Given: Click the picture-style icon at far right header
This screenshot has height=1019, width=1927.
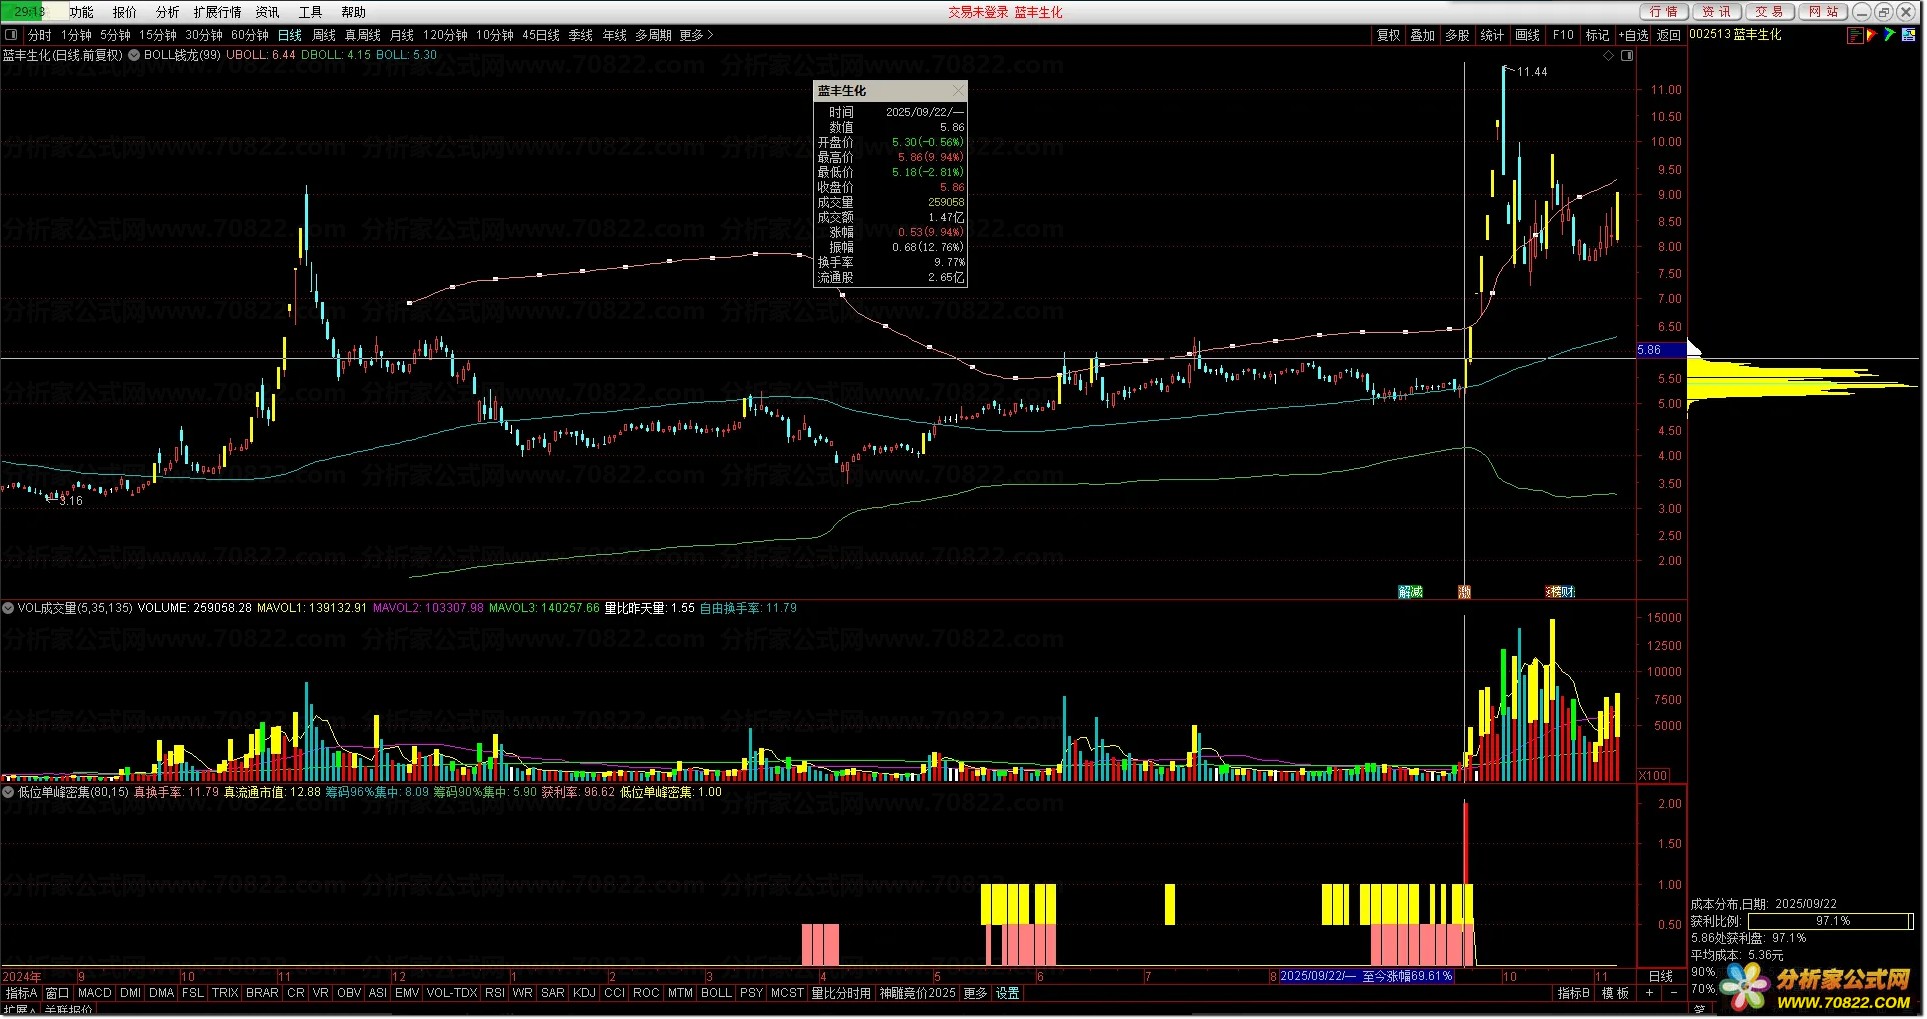Looking at the screenshot, I should [x=1908, y=35].
